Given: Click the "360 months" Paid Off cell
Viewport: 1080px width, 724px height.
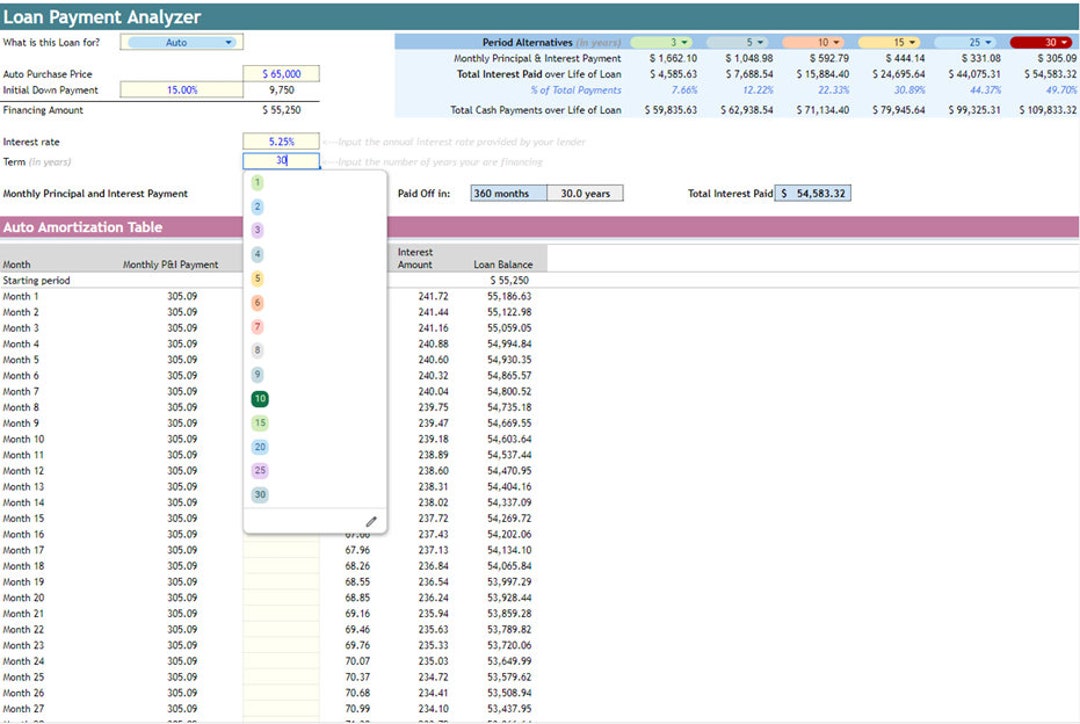Looking at the screenshot, I should coord(508,192).
